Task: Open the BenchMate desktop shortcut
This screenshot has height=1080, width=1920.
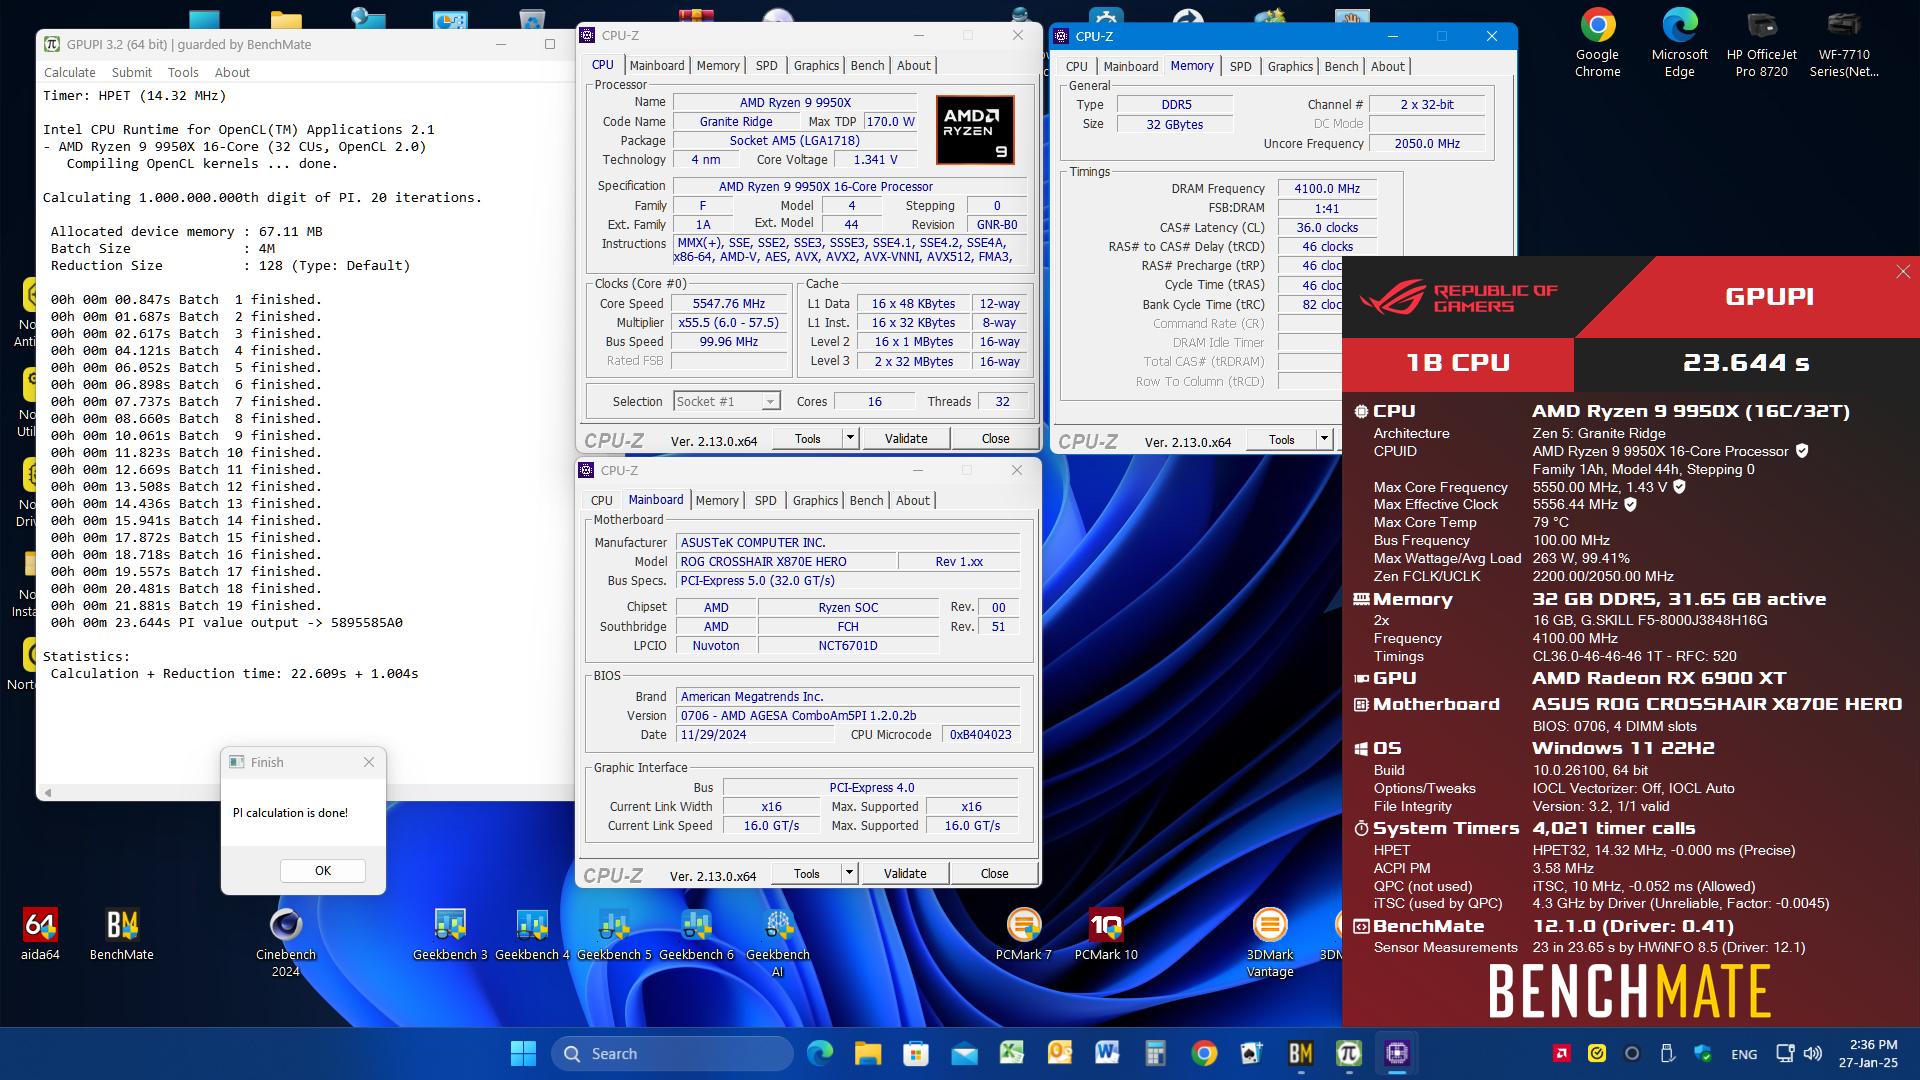Action: pos(122,933)
